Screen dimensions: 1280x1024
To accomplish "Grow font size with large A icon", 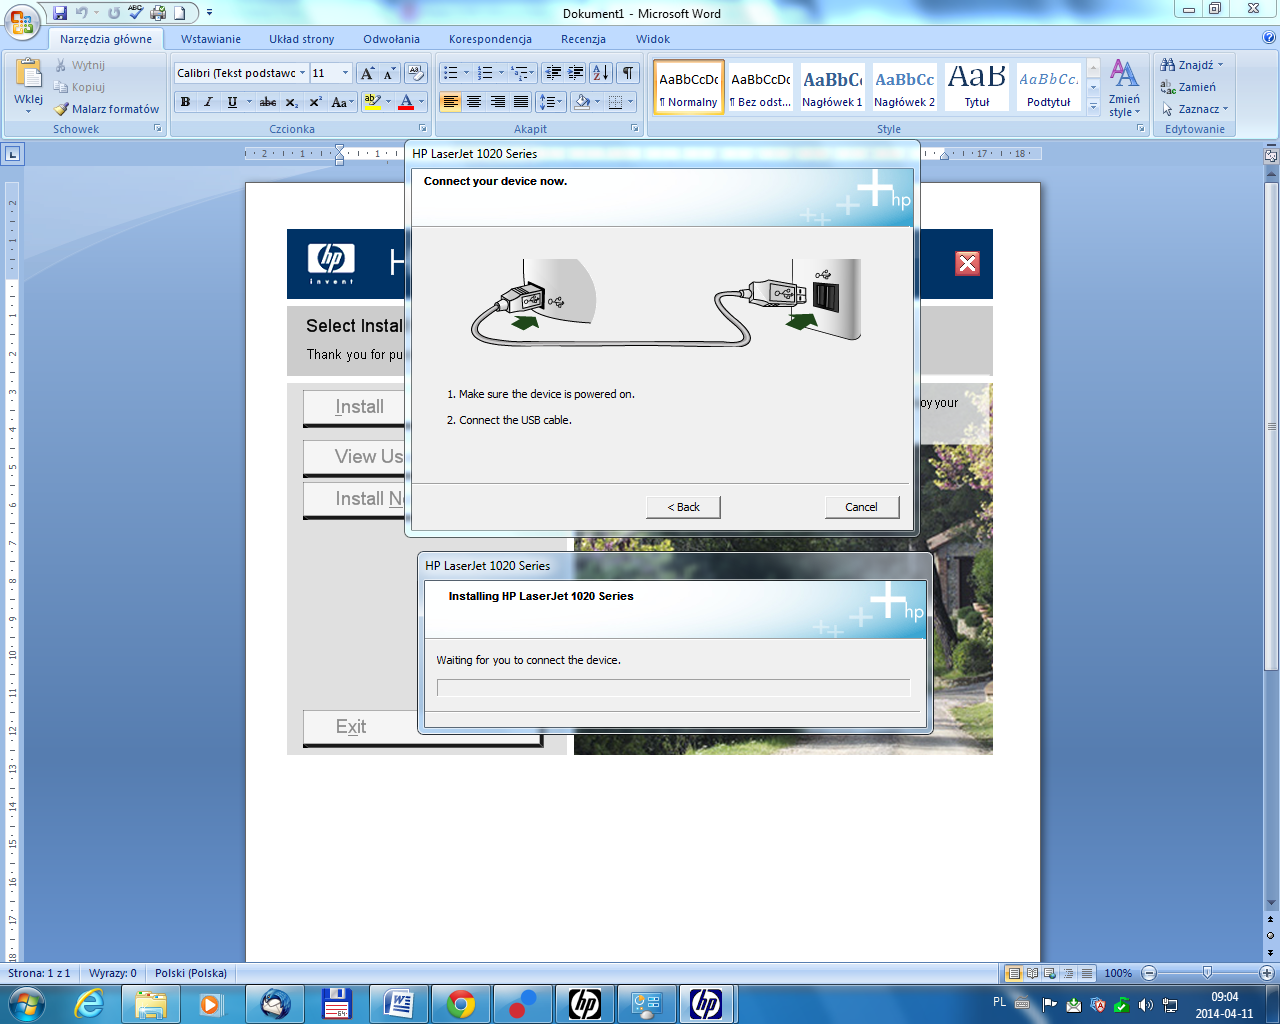I will pos(368,73).
